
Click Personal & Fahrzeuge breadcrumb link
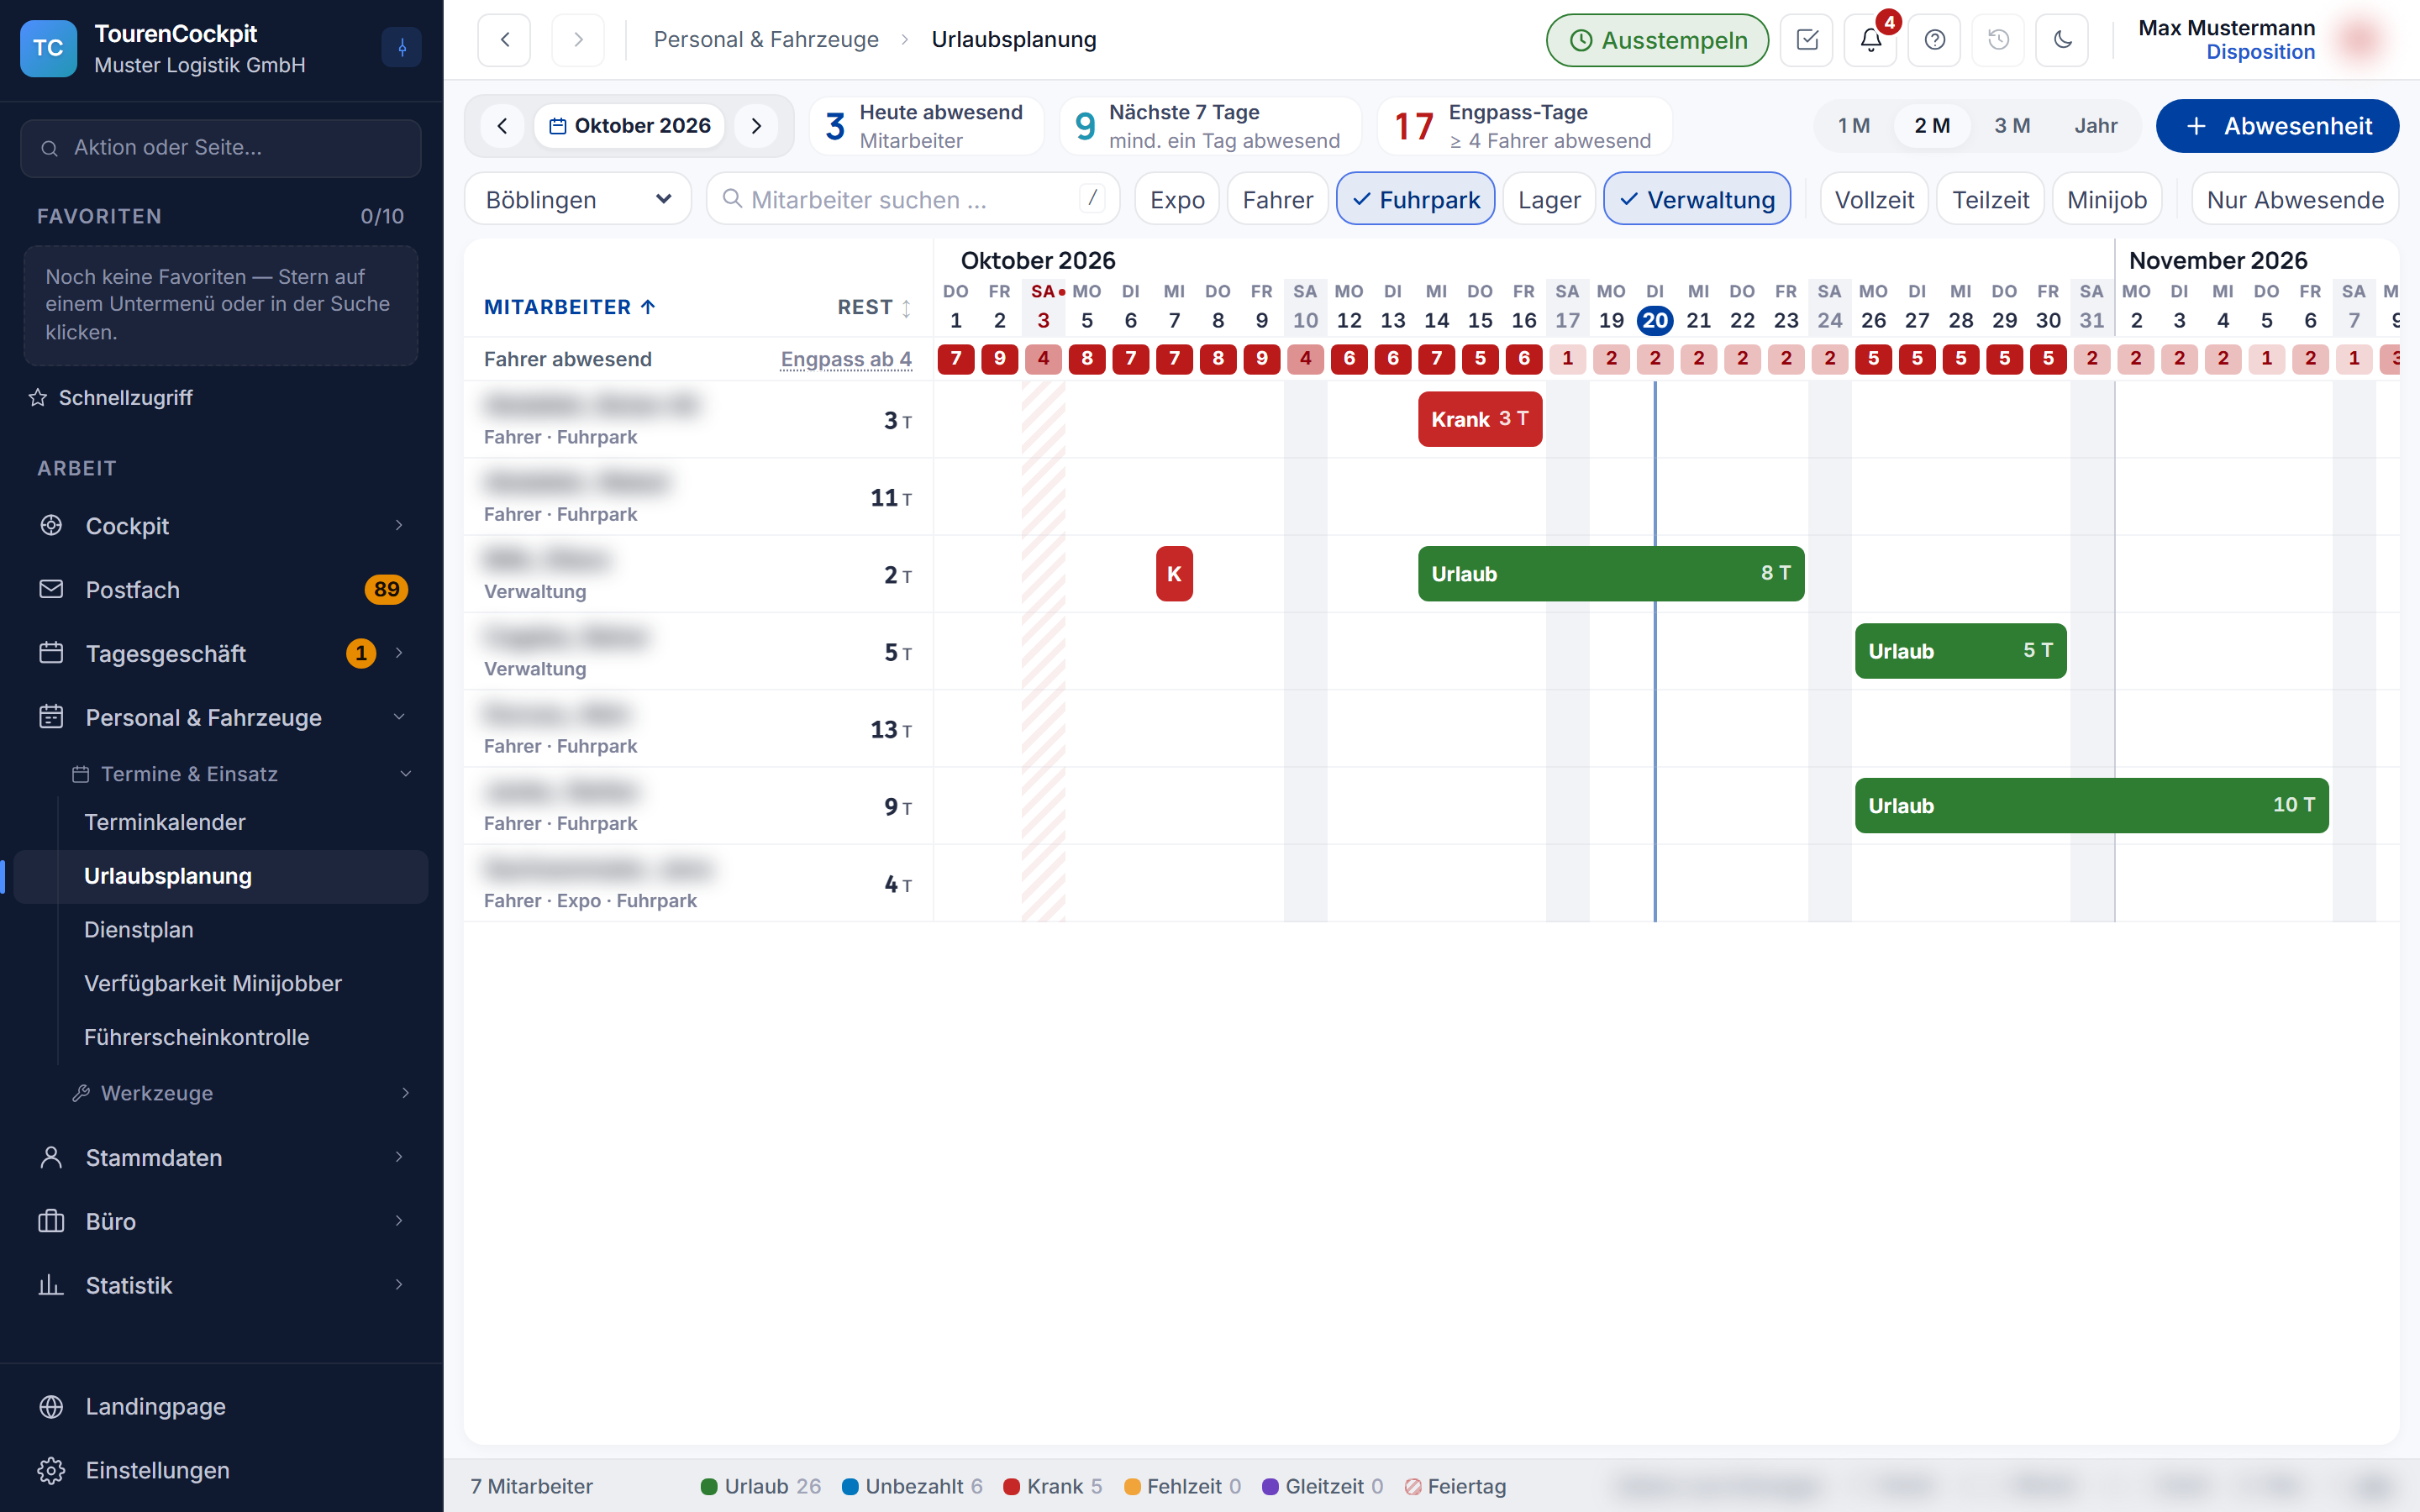(766, 40)
